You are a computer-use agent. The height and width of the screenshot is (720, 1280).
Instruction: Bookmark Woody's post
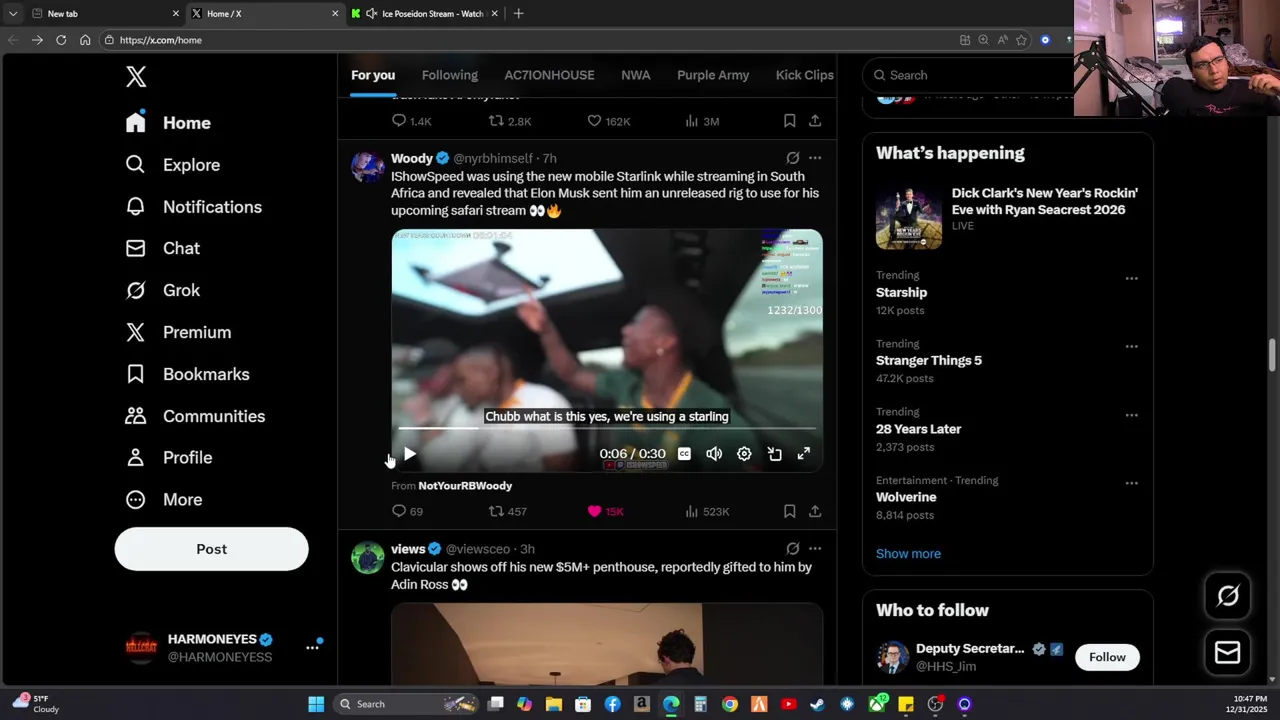[789, 511]
